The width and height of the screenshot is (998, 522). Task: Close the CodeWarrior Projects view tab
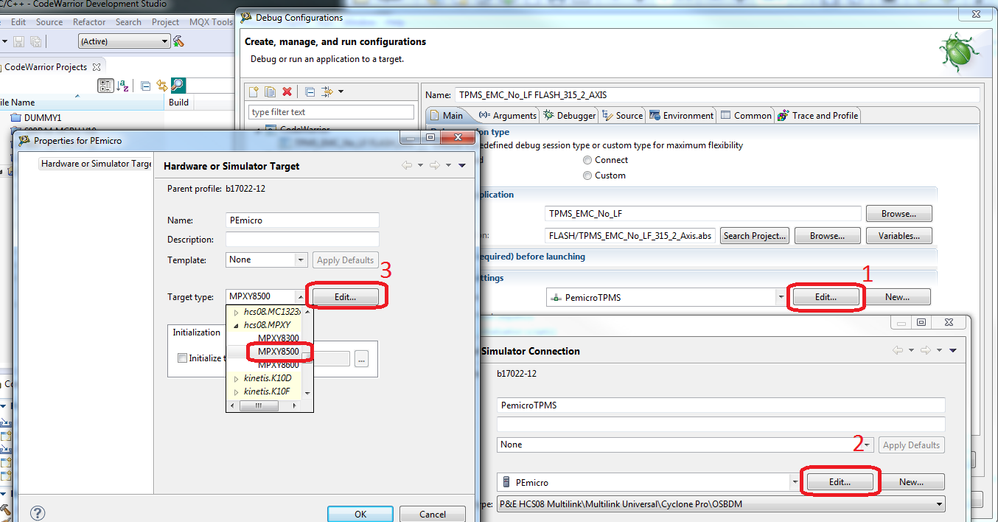[x=97, y=67]
